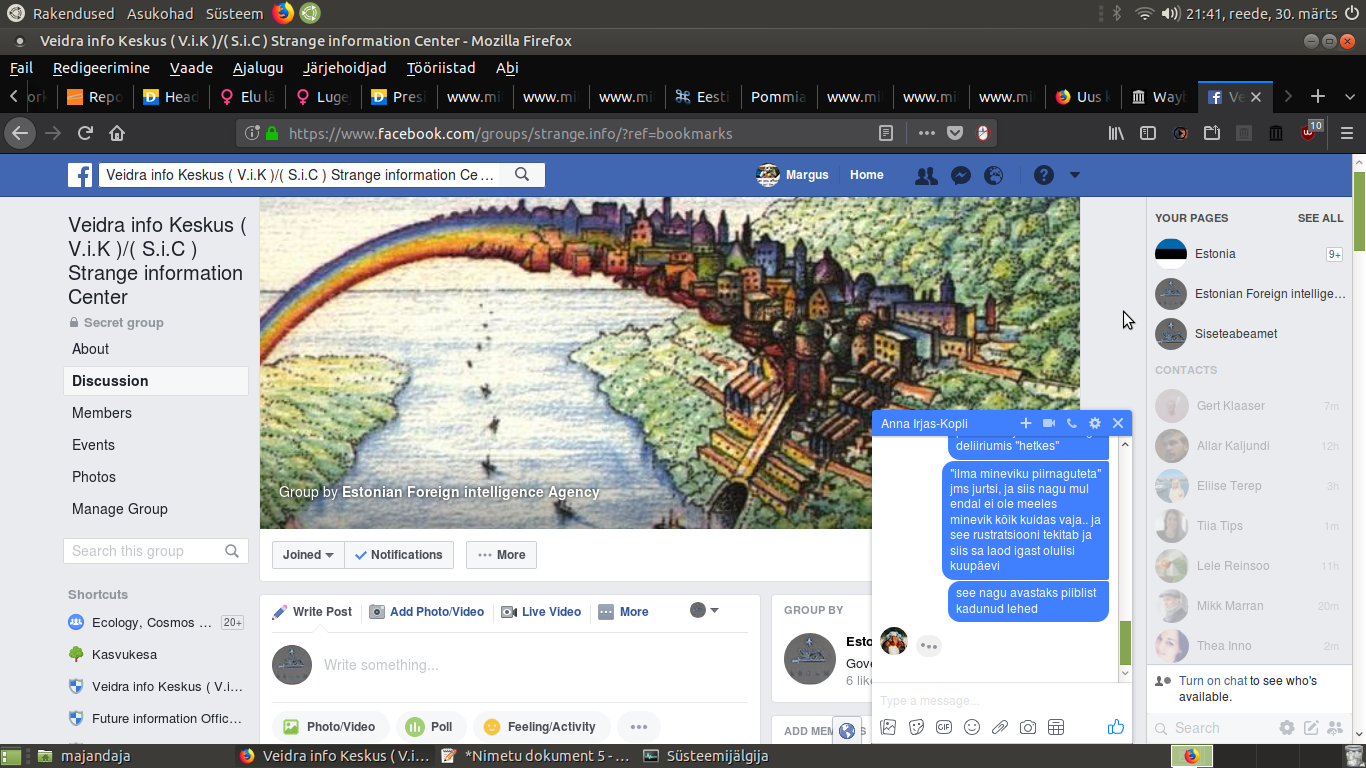Click the Facebook logo icon

80,175
